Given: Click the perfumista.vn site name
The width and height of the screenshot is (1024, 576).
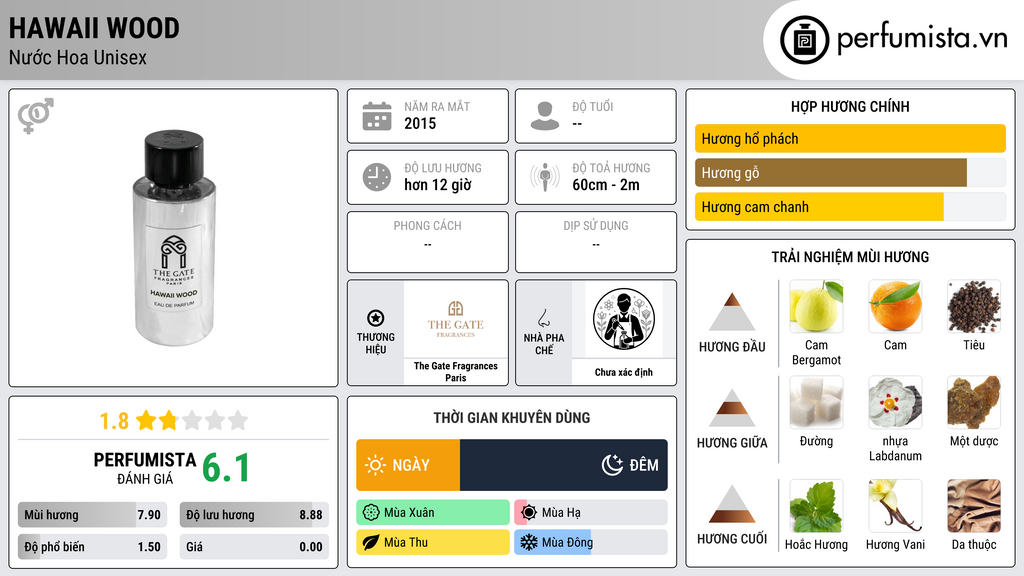Looking at the screenshot, I should pos(922,38).
